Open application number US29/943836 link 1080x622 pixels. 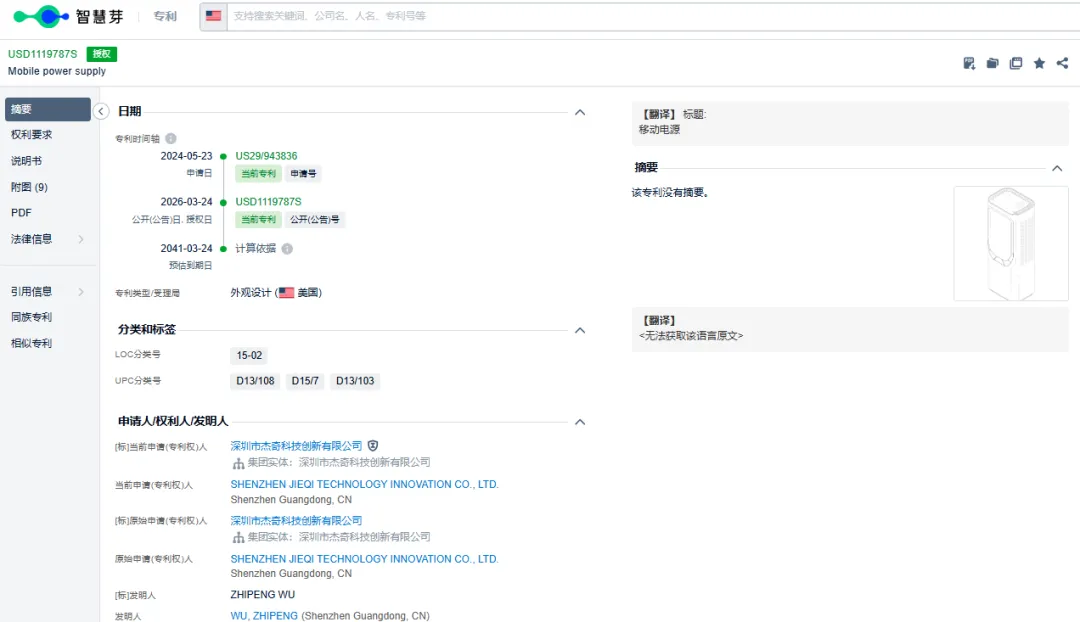pos(267,156)
